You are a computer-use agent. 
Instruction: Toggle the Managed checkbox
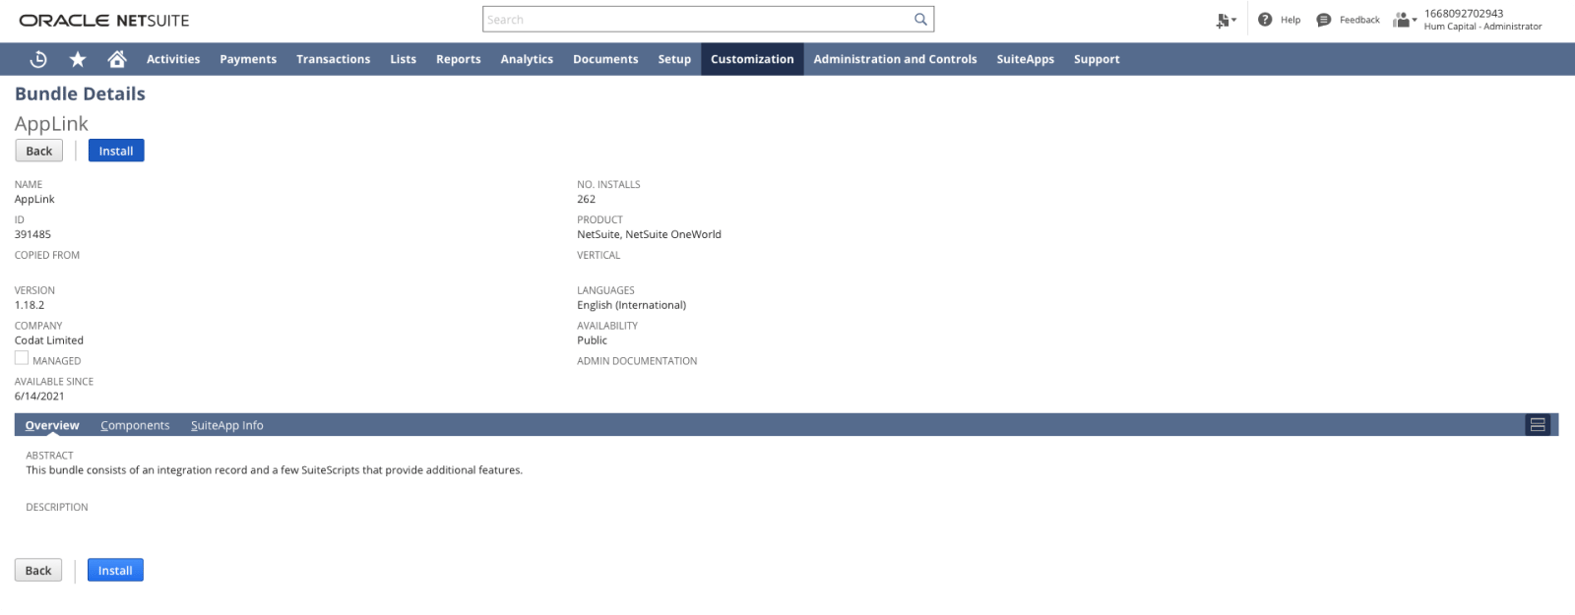(x=21, y=358)
